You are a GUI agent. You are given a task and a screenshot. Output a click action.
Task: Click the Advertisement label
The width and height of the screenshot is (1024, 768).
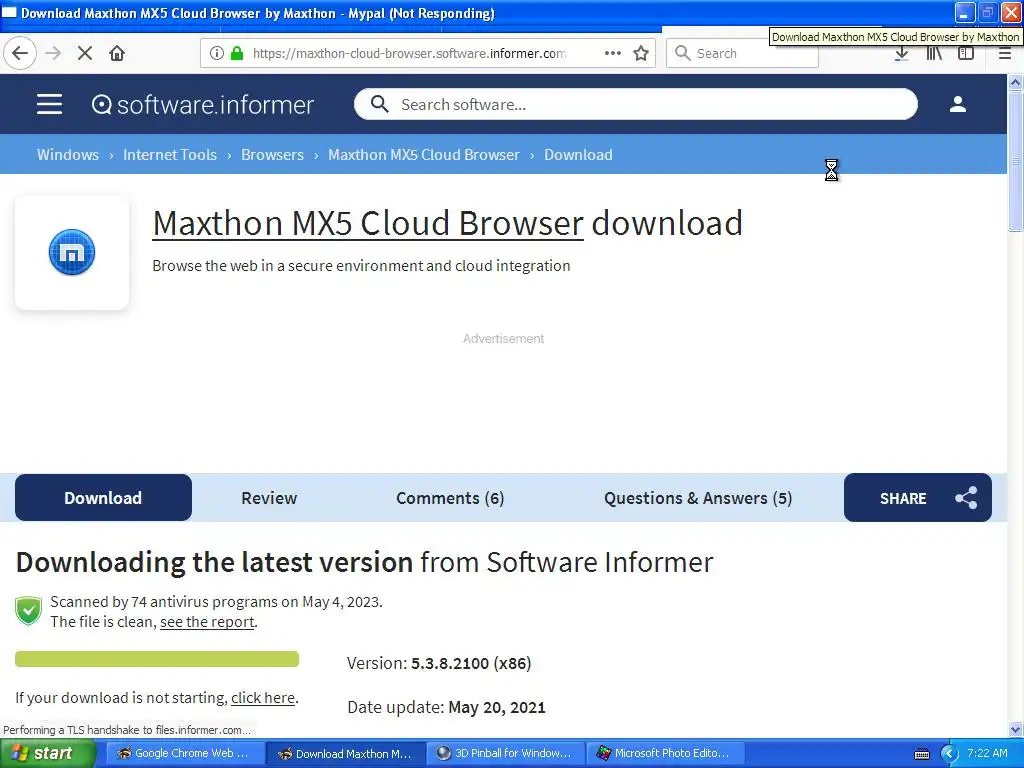504,338
